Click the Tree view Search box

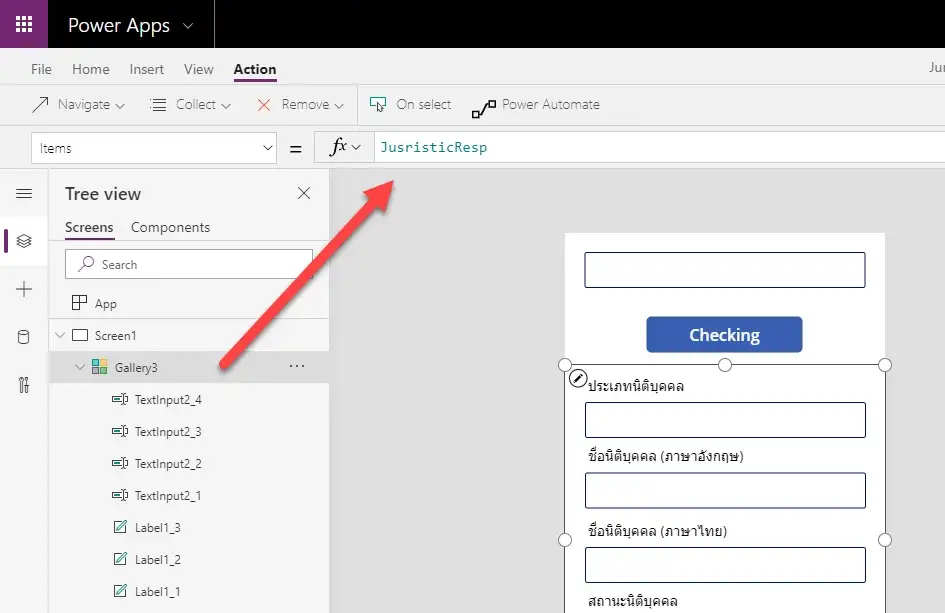click(x=189, y=265)
